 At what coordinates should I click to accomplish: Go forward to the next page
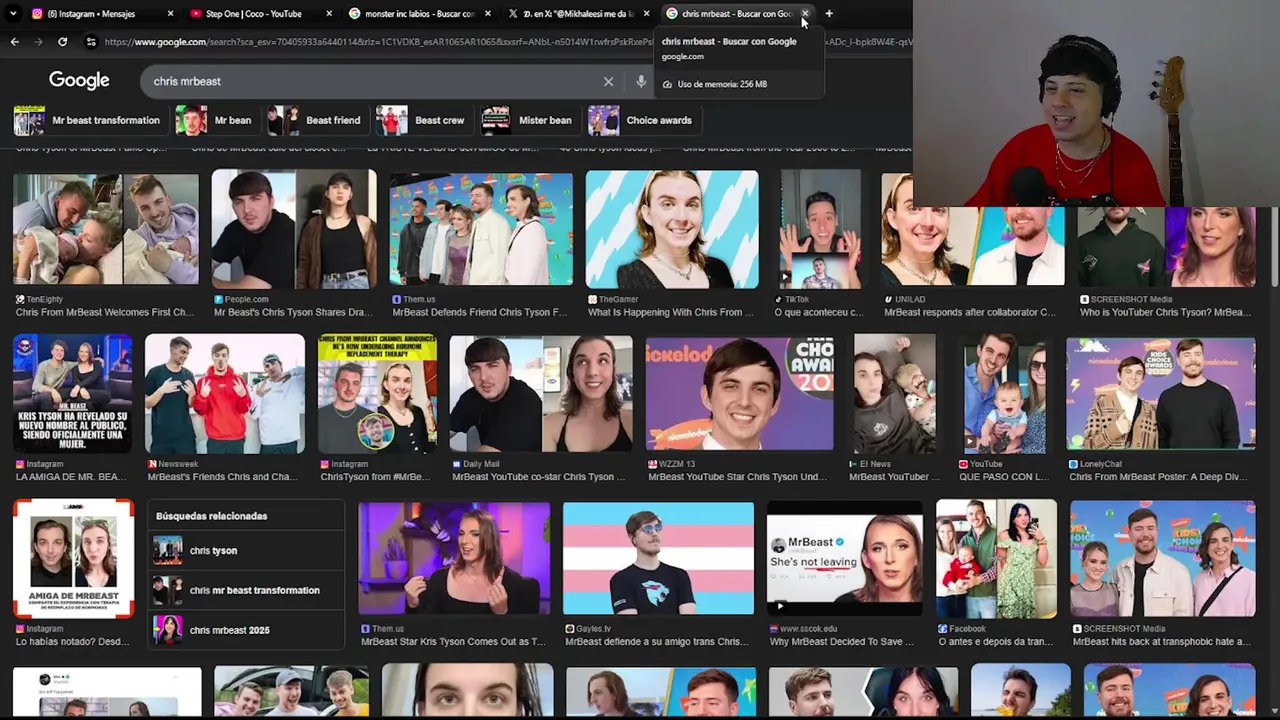[38, 42]
